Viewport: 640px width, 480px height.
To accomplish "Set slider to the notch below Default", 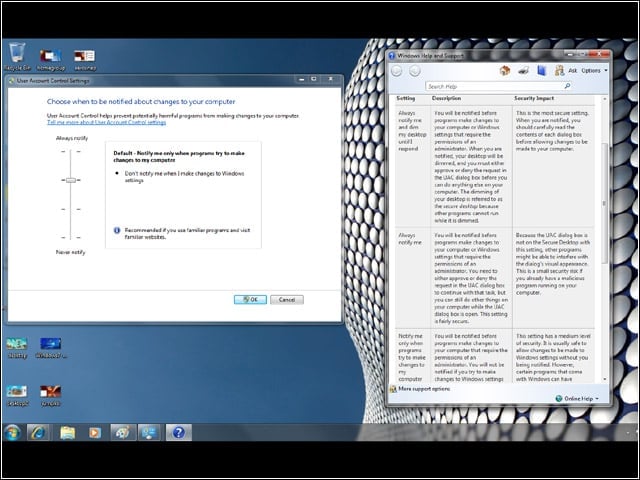I will pyautogui.click(x=71, y=209).
